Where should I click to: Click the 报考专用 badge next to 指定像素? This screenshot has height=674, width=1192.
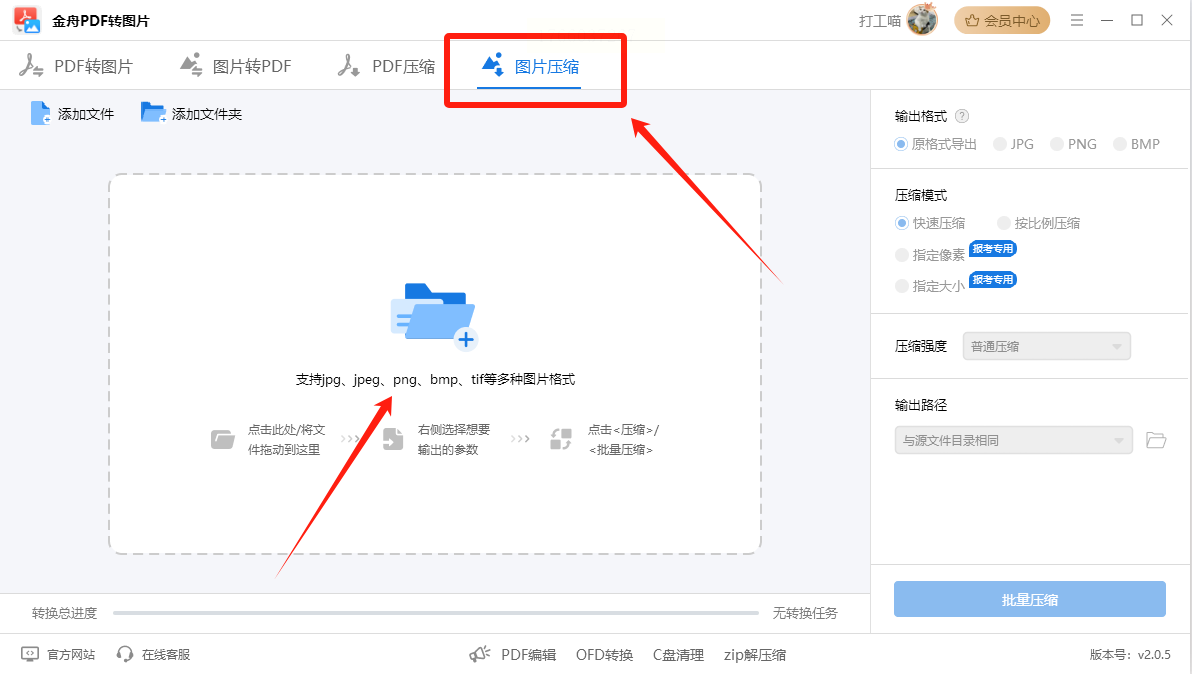(993, 249)
